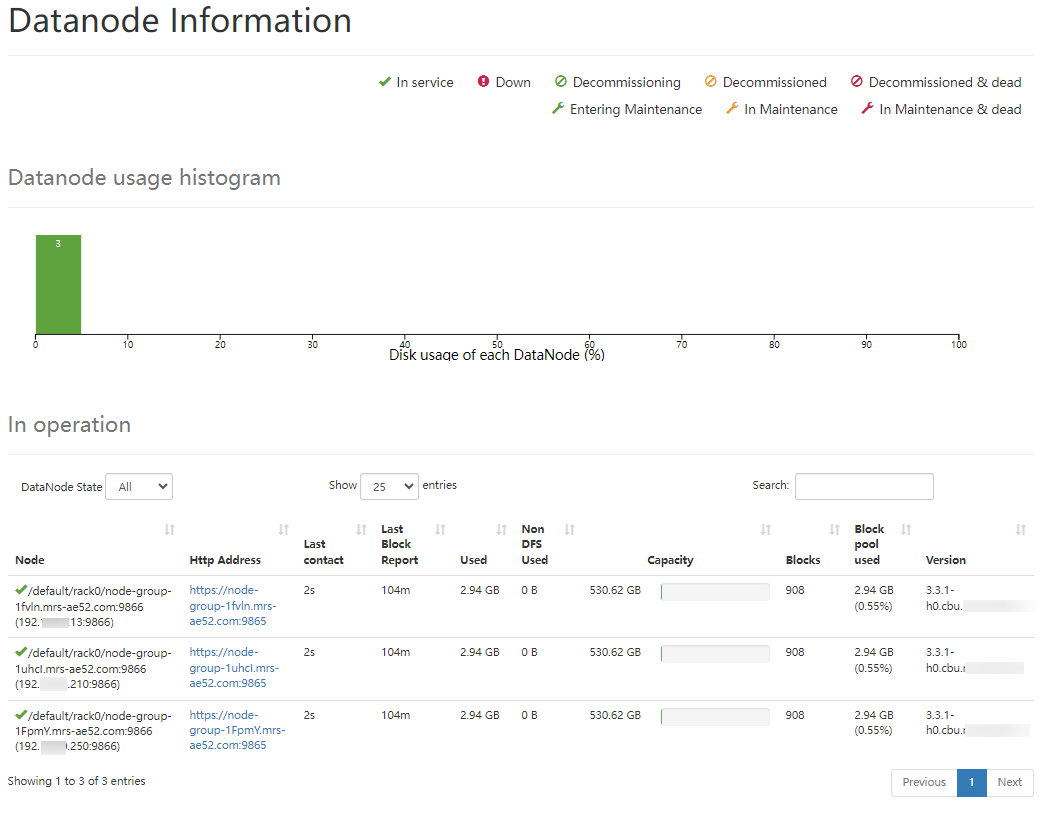Click the Capacity column header text

tap(670, 560)
